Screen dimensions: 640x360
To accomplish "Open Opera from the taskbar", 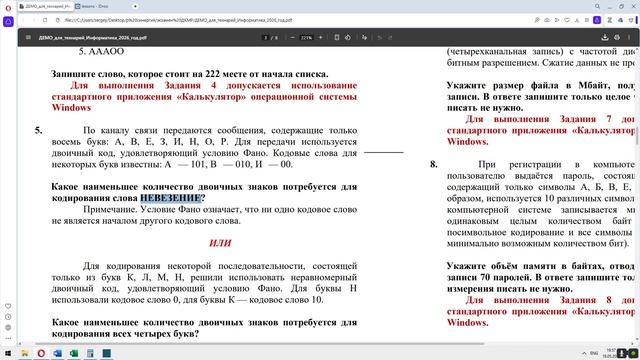I will click(41, 353).
